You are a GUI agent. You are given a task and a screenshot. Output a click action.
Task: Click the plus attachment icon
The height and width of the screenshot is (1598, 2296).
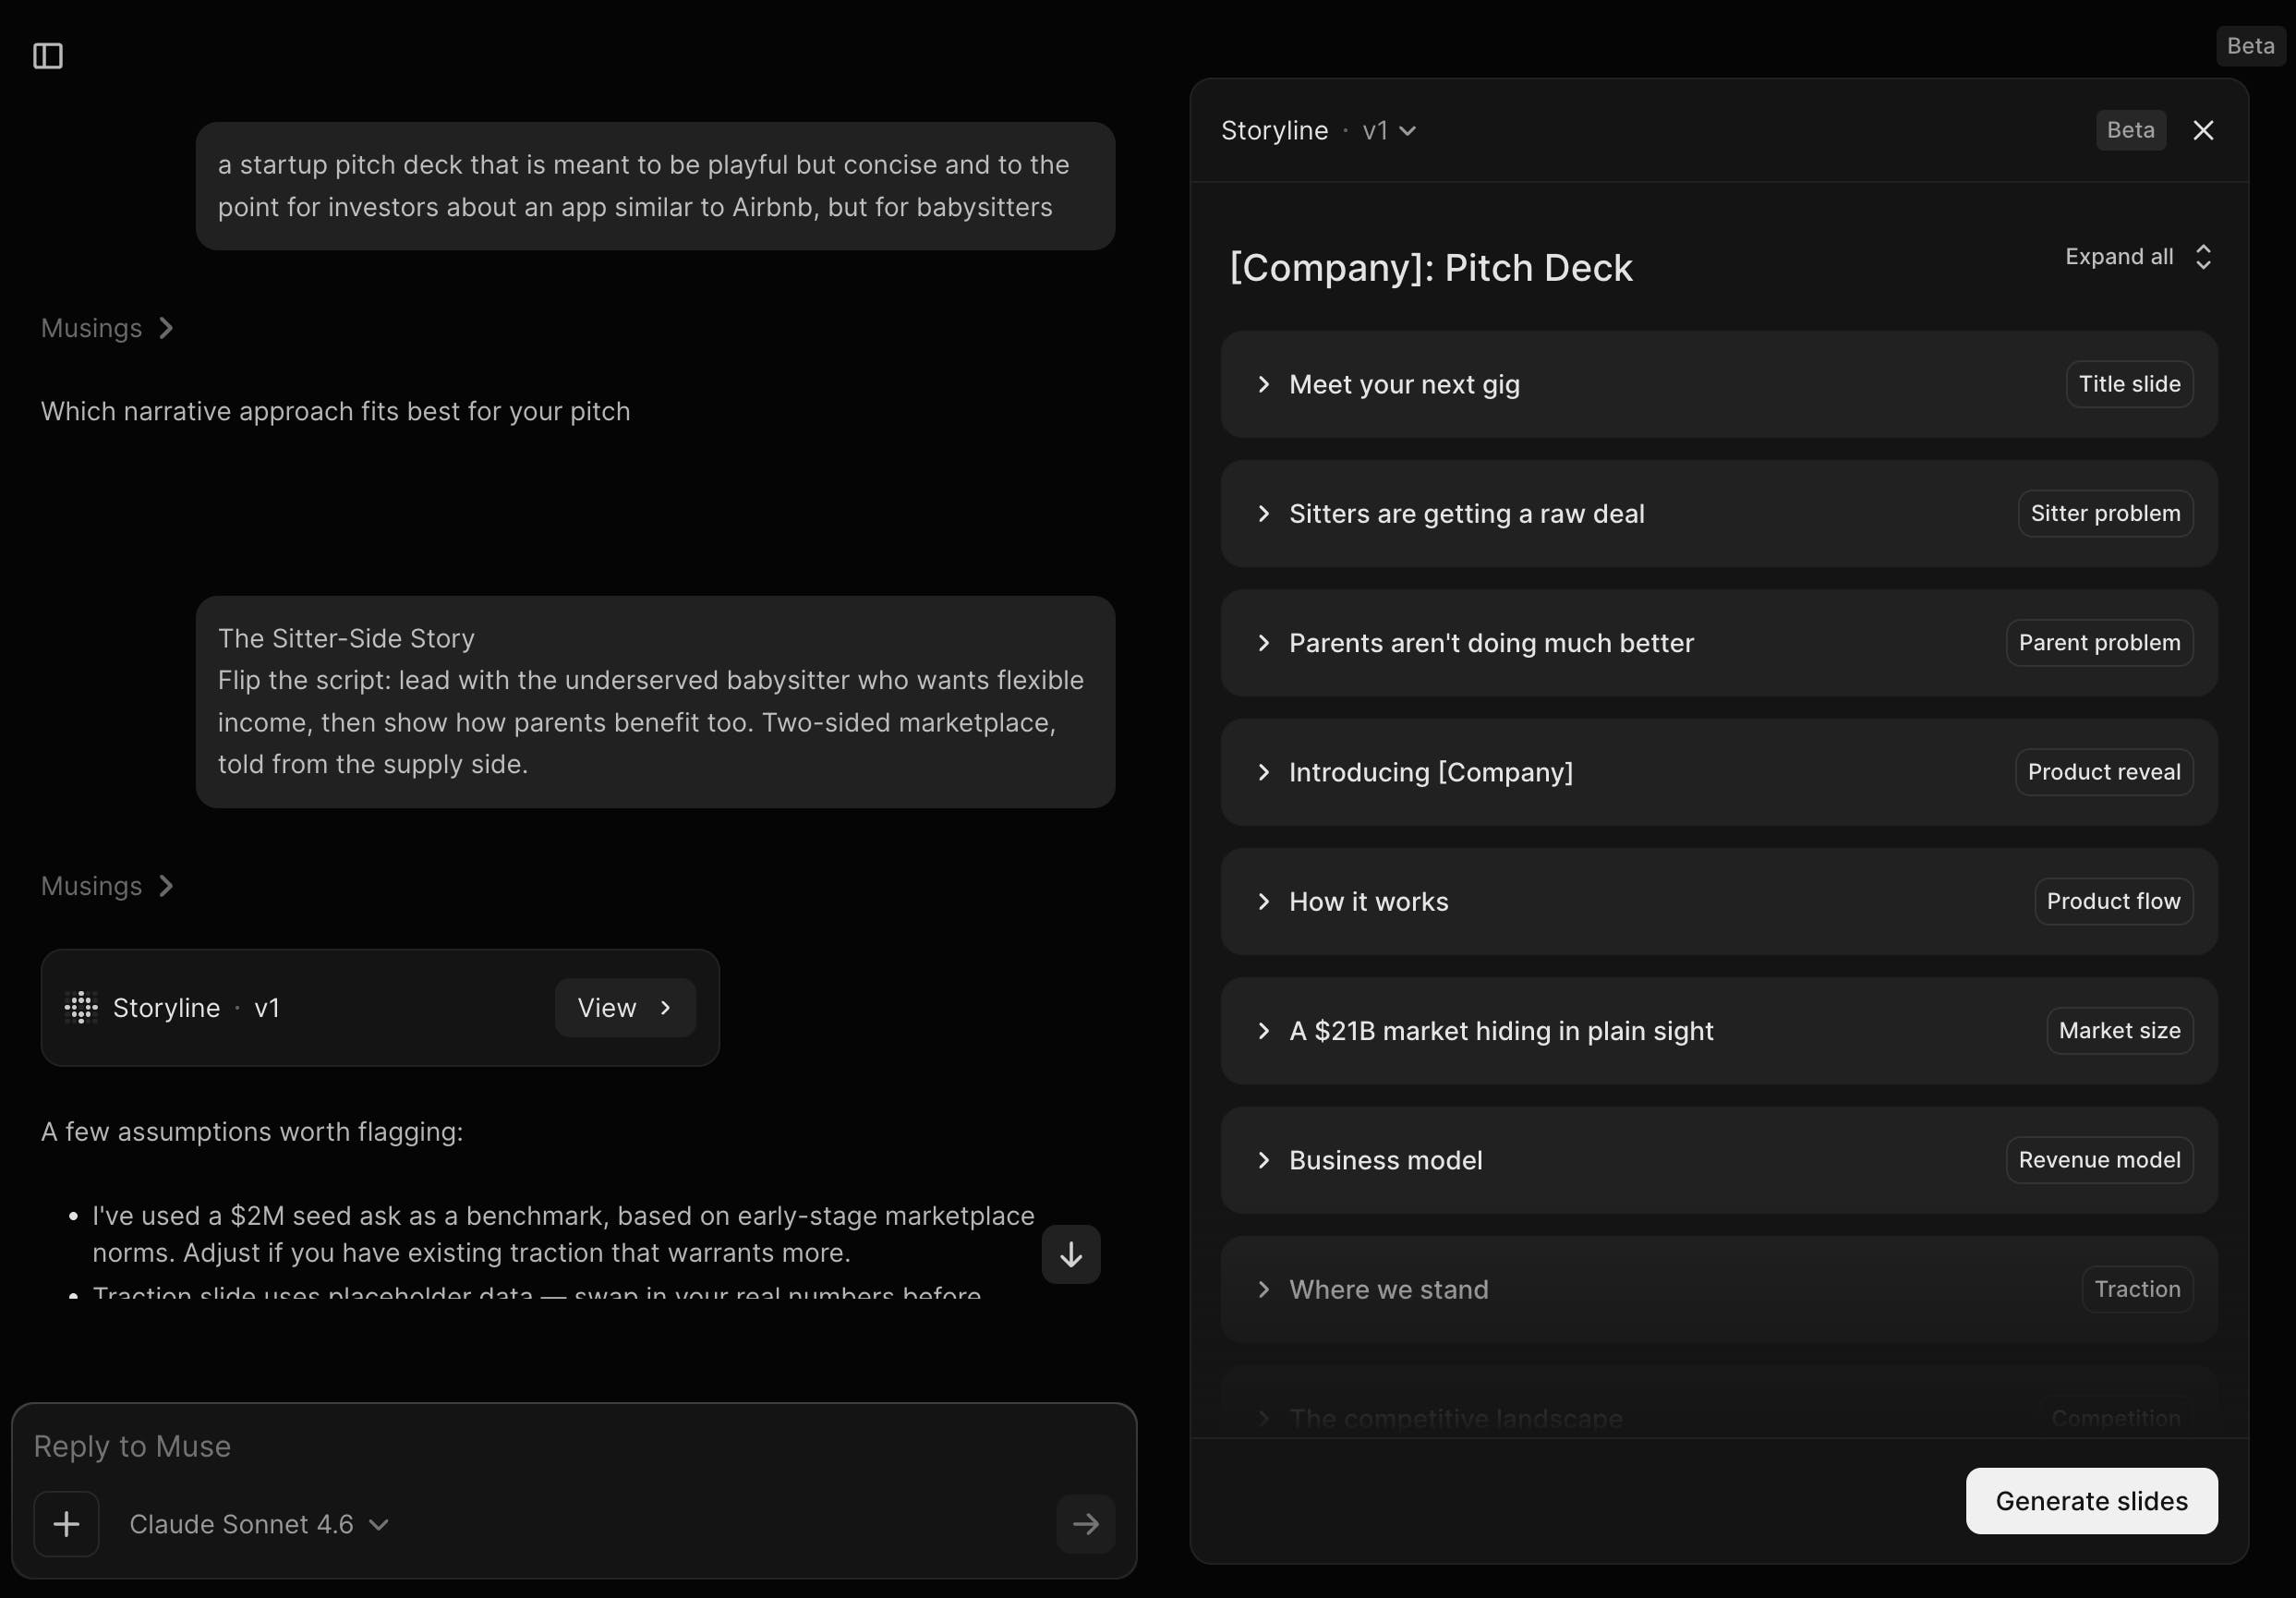click(x=66, y=1524)
